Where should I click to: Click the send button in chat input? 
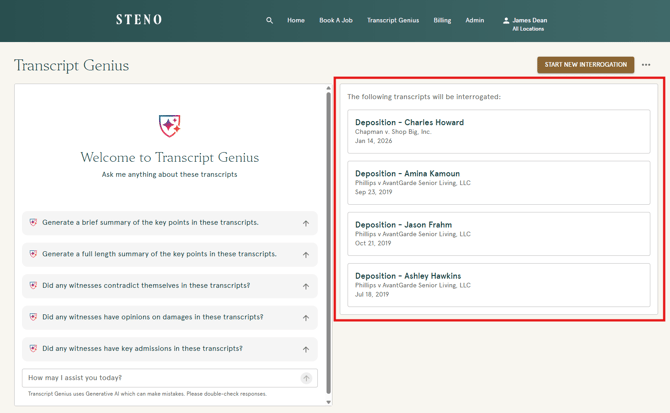[x=306, y=378]
